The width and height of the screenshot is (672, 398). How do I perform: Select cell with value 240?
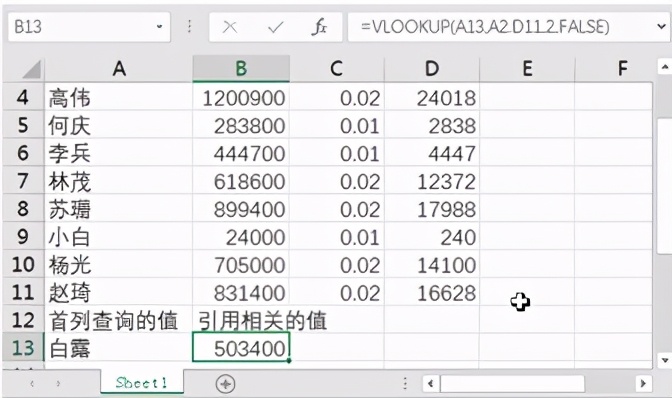432,236
